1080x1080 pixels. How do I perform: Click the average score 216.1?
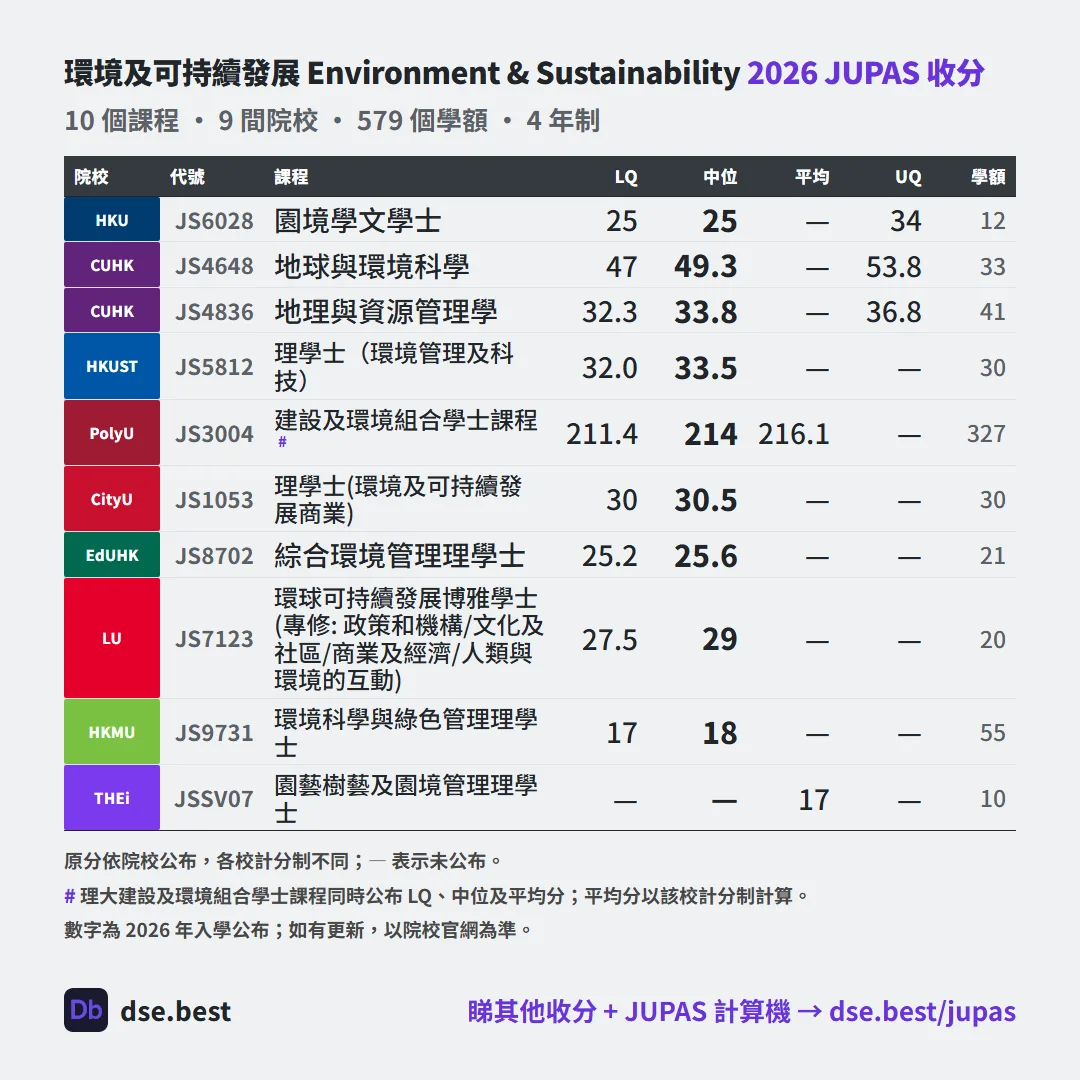tap(793, 435)
